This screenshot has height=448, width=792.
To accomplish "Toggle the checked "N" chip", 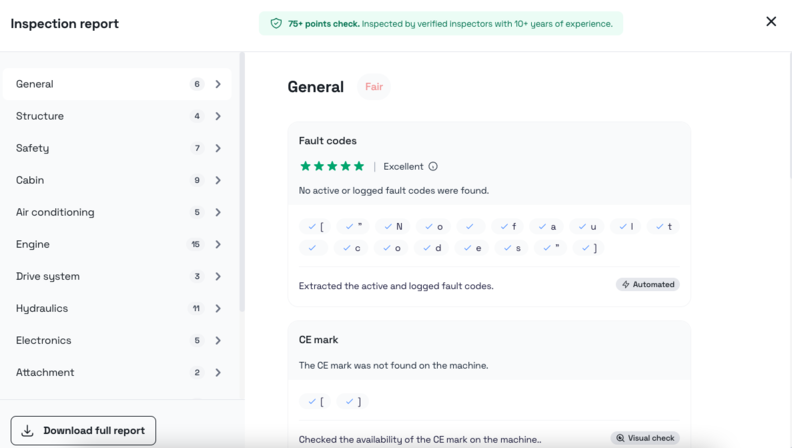I will (x=392, y=227).
